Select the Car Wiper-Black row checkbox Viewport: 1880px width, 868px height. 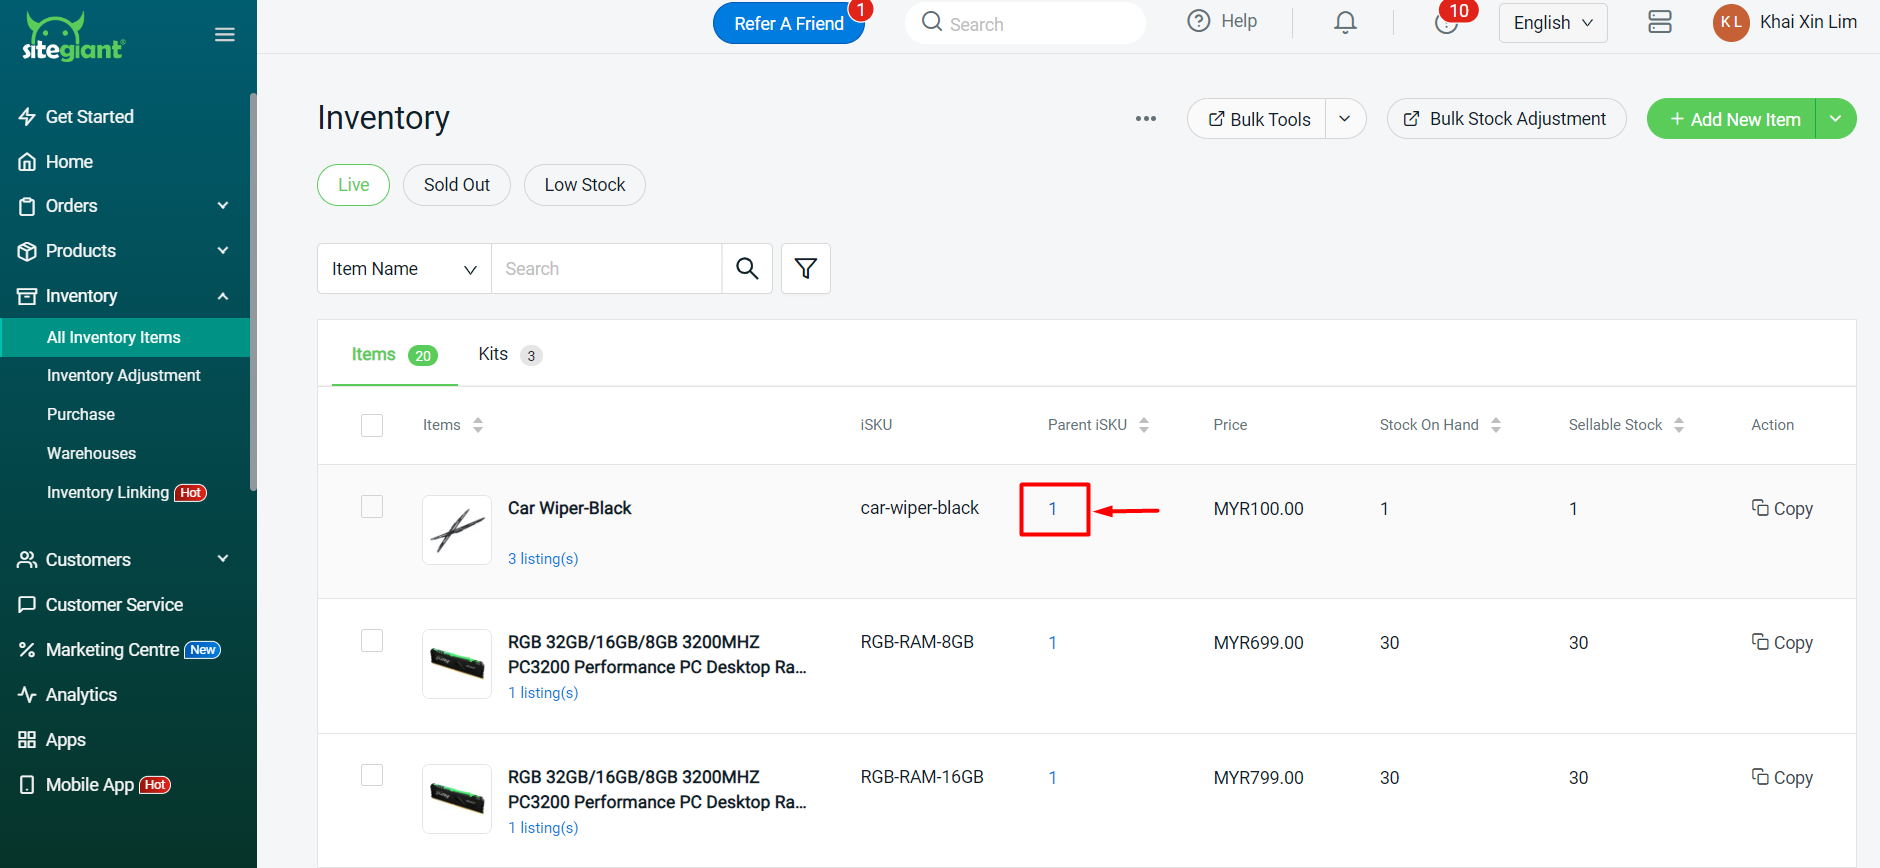click(x=372, y=507)
